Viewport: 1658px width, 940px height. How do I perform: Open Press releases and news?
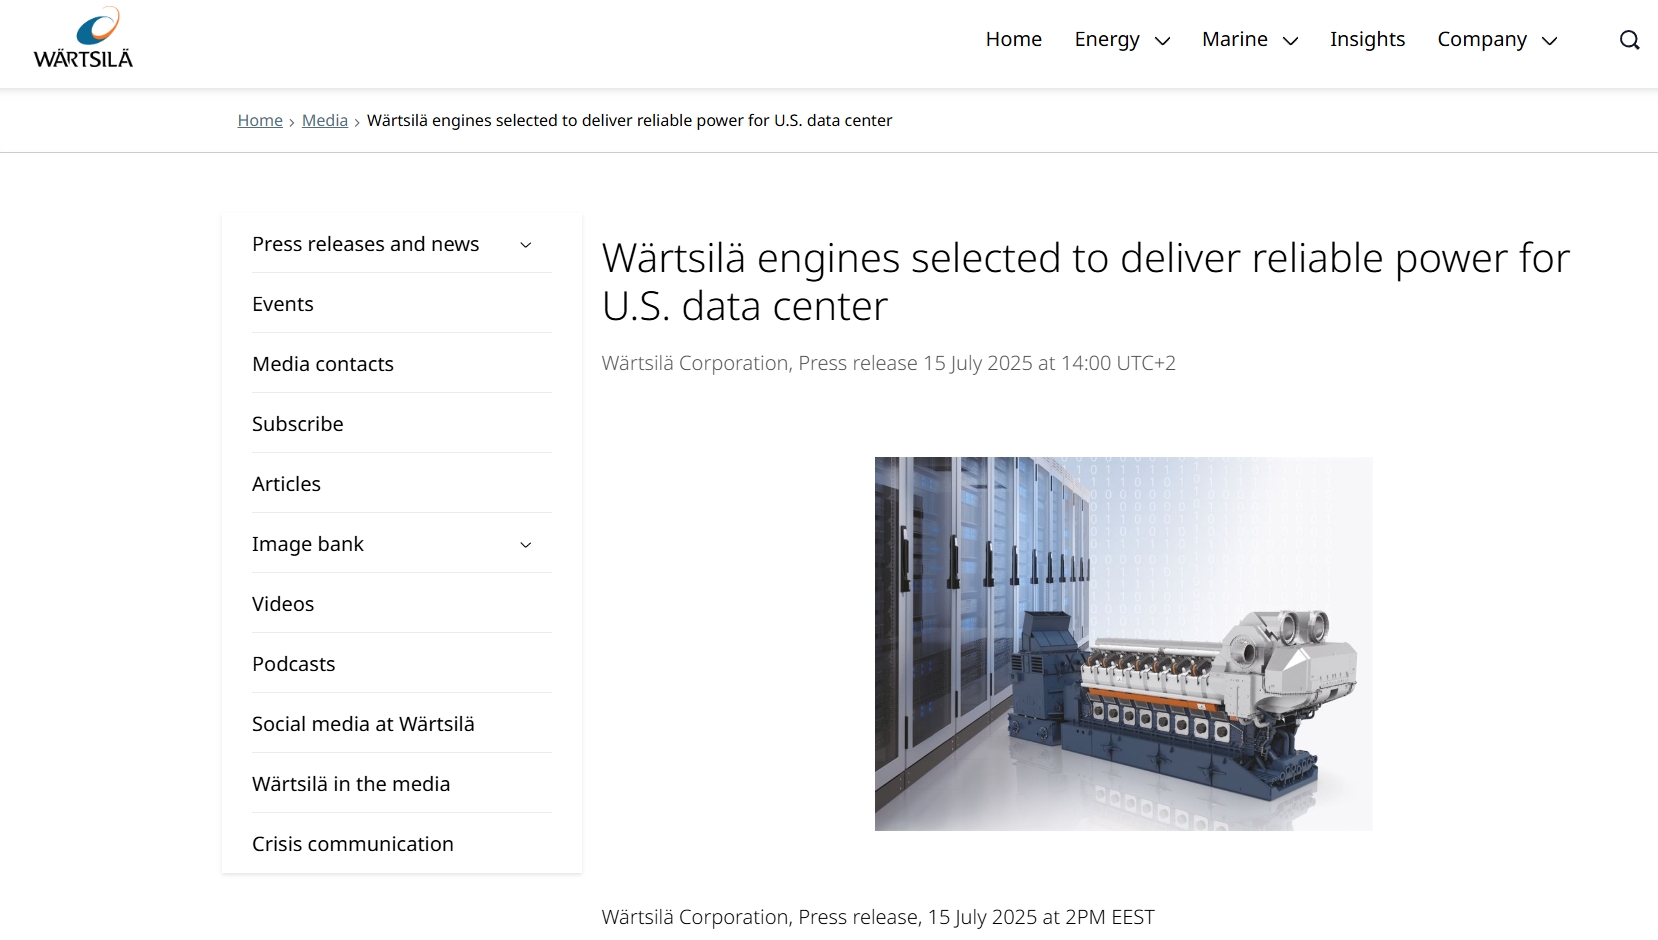(x=365, y=244)
